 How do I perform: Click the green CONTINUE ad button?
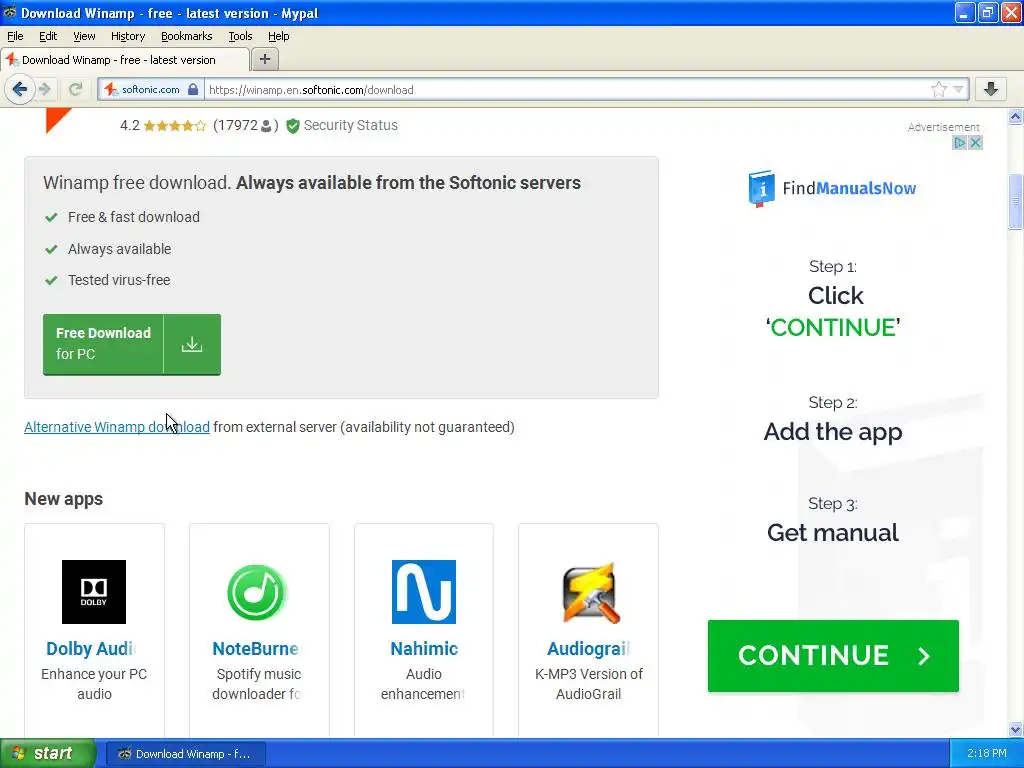click(x=833, y=656)
